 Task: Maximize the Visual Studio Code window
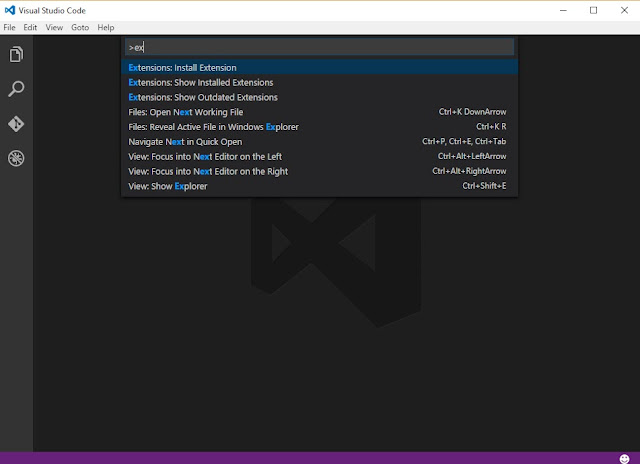pos(593,10)
